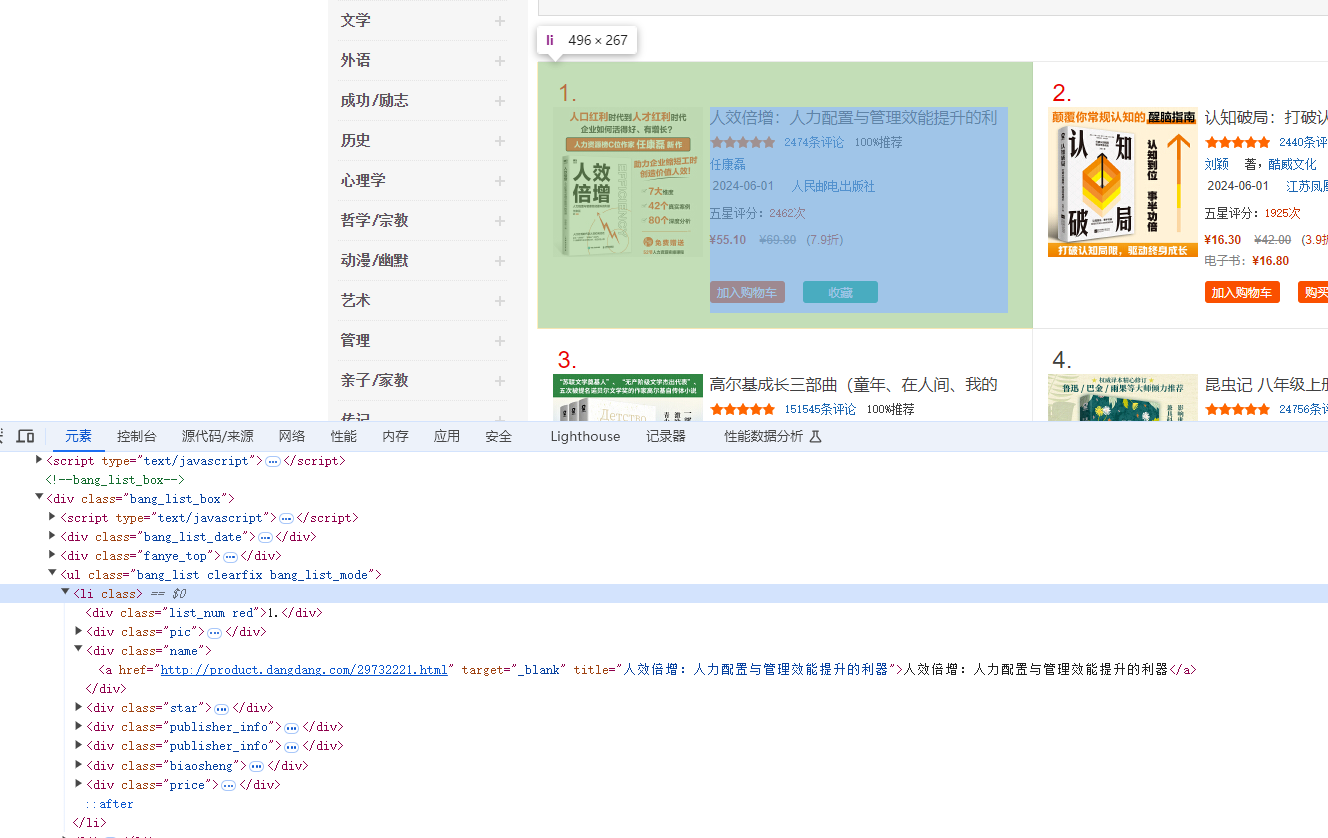
Task: Expand the 历史 category plus sign
Action: tap(500, 140)
